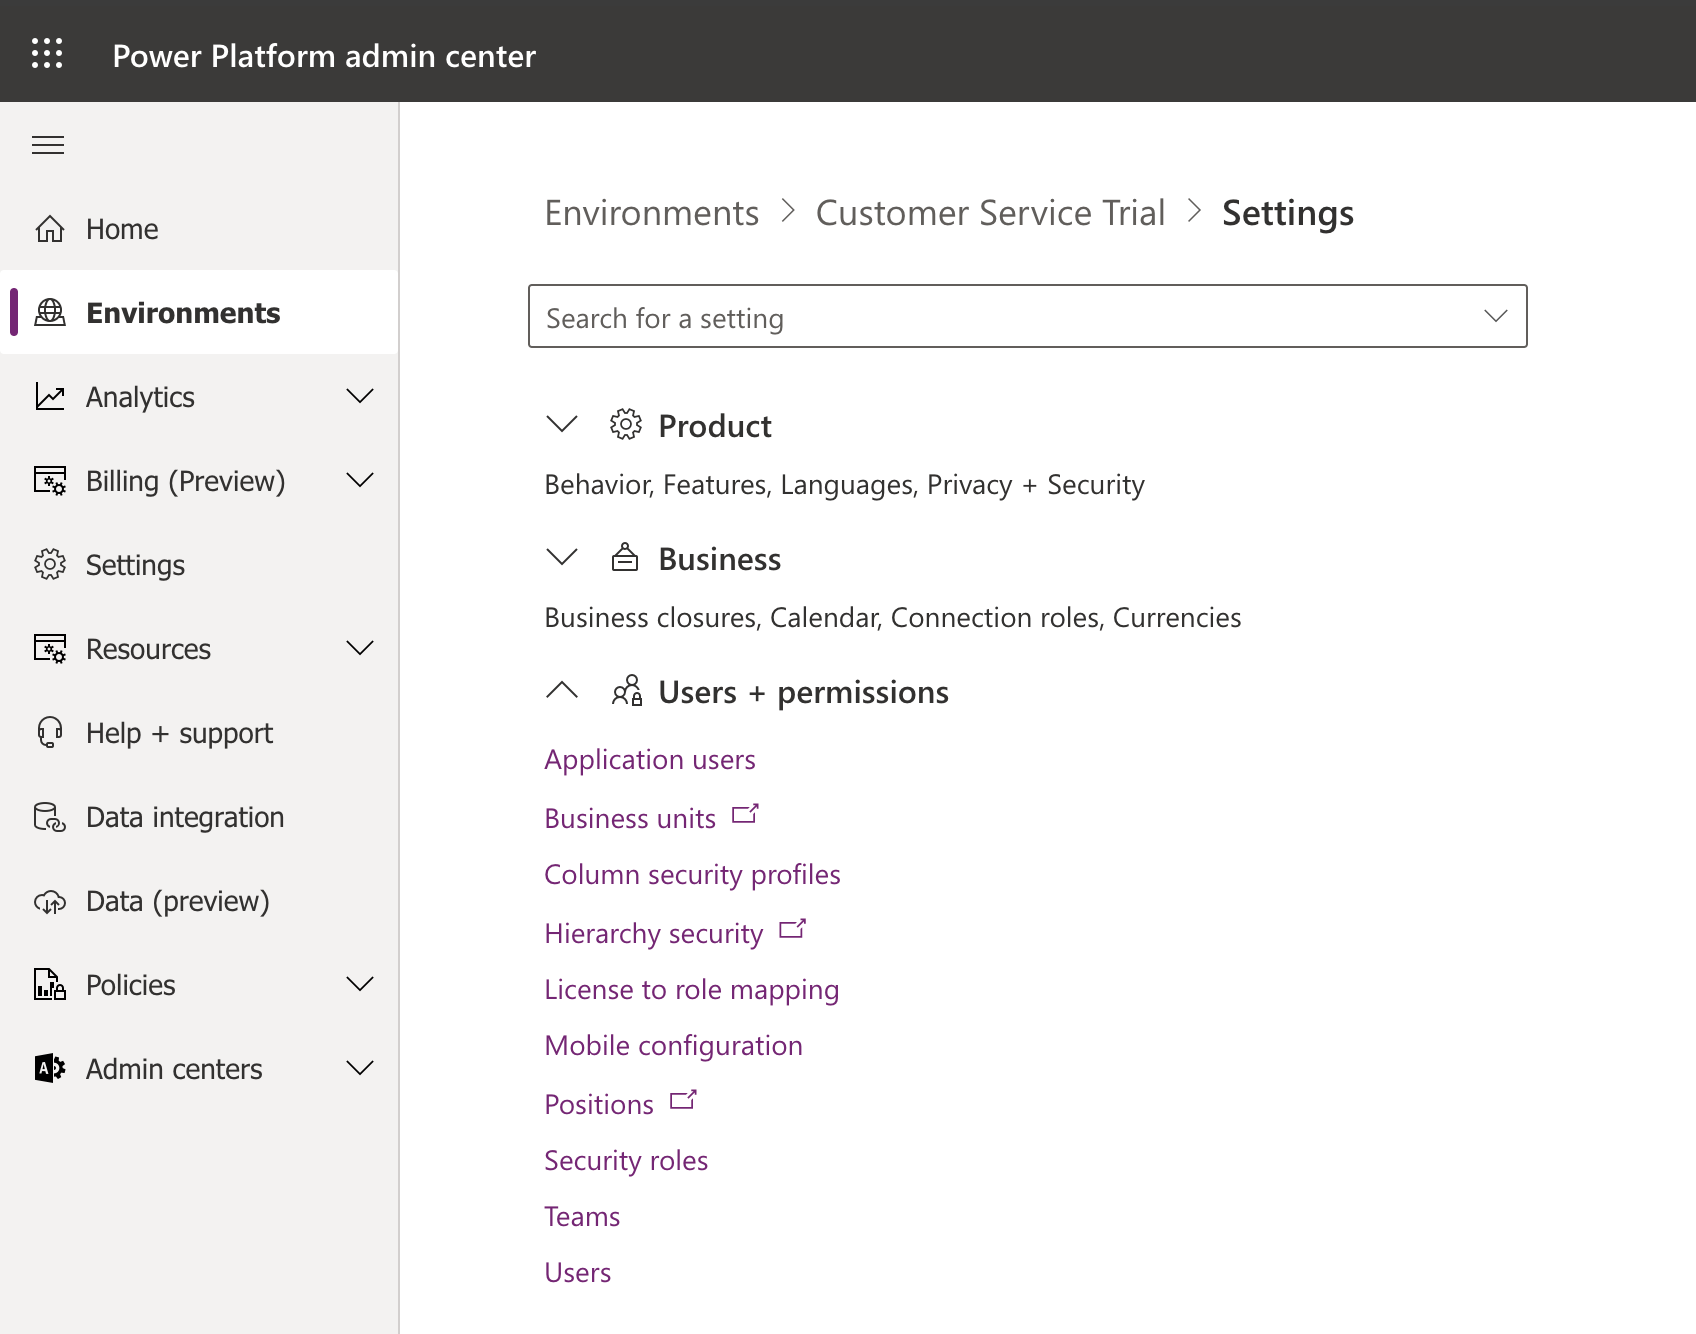Screen dimensions: 1696x1334
Task: Select Environments in the sidebar
Action: (x=199, y=313)
